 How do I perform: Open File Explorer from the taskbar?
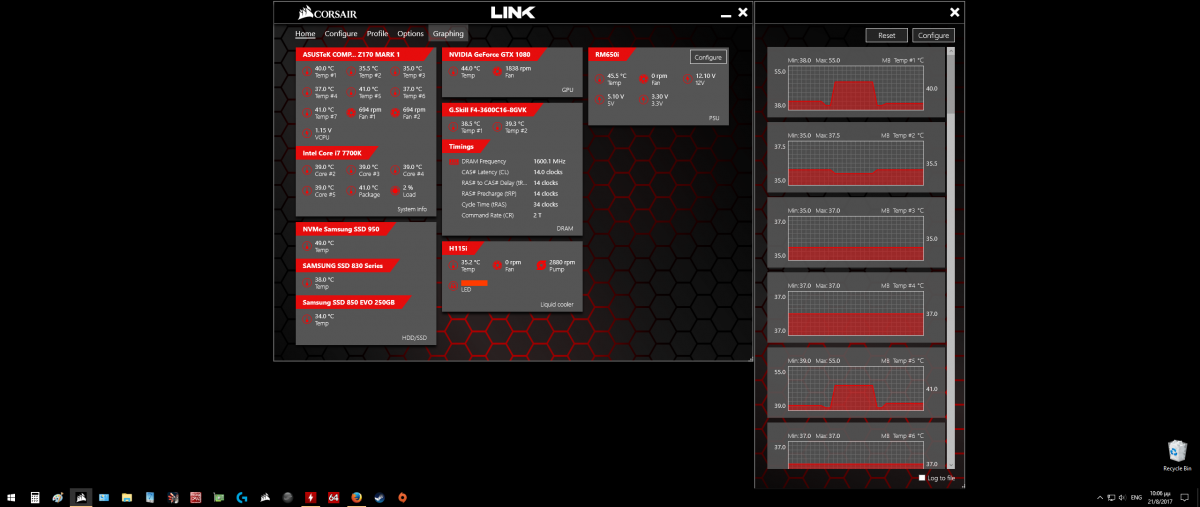pyautogui.click(x=126, y=496)
